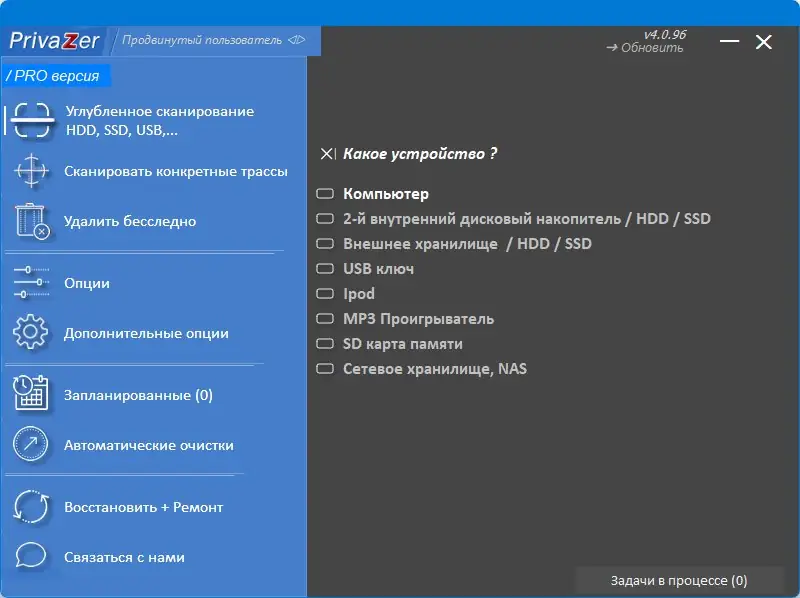Check the Ipod device checkbox
Image resolution: width=800 pixels, height=598 pixels.
324,293
